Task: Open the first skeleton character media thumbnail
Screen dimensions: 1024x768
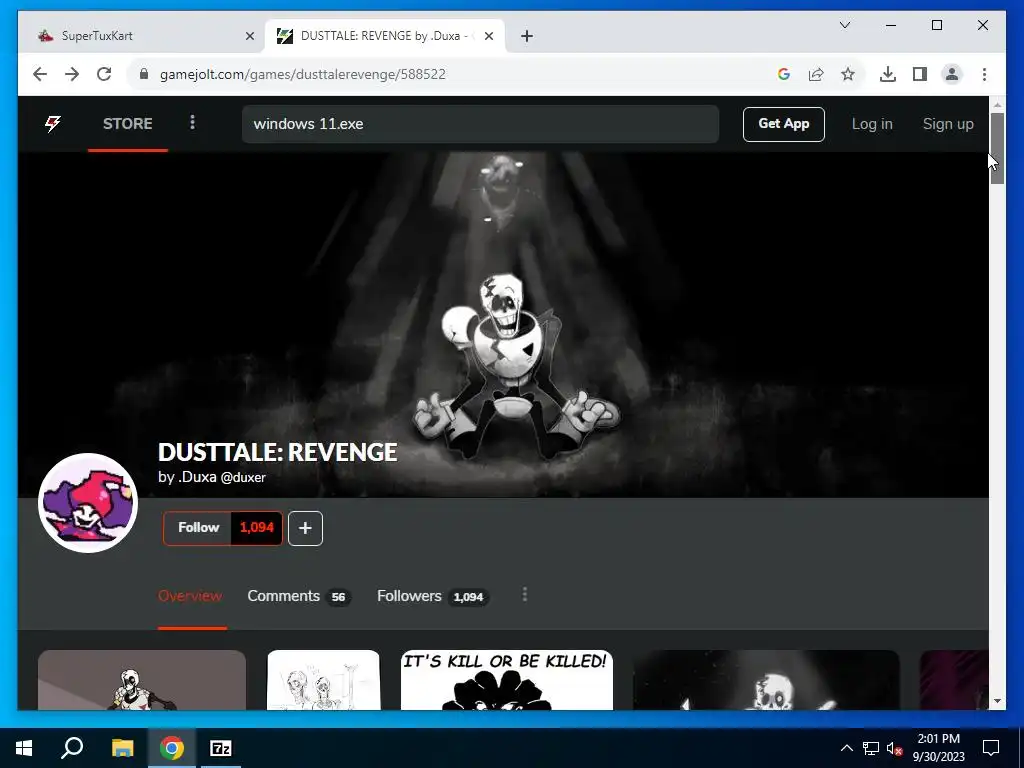Action: 142,680
